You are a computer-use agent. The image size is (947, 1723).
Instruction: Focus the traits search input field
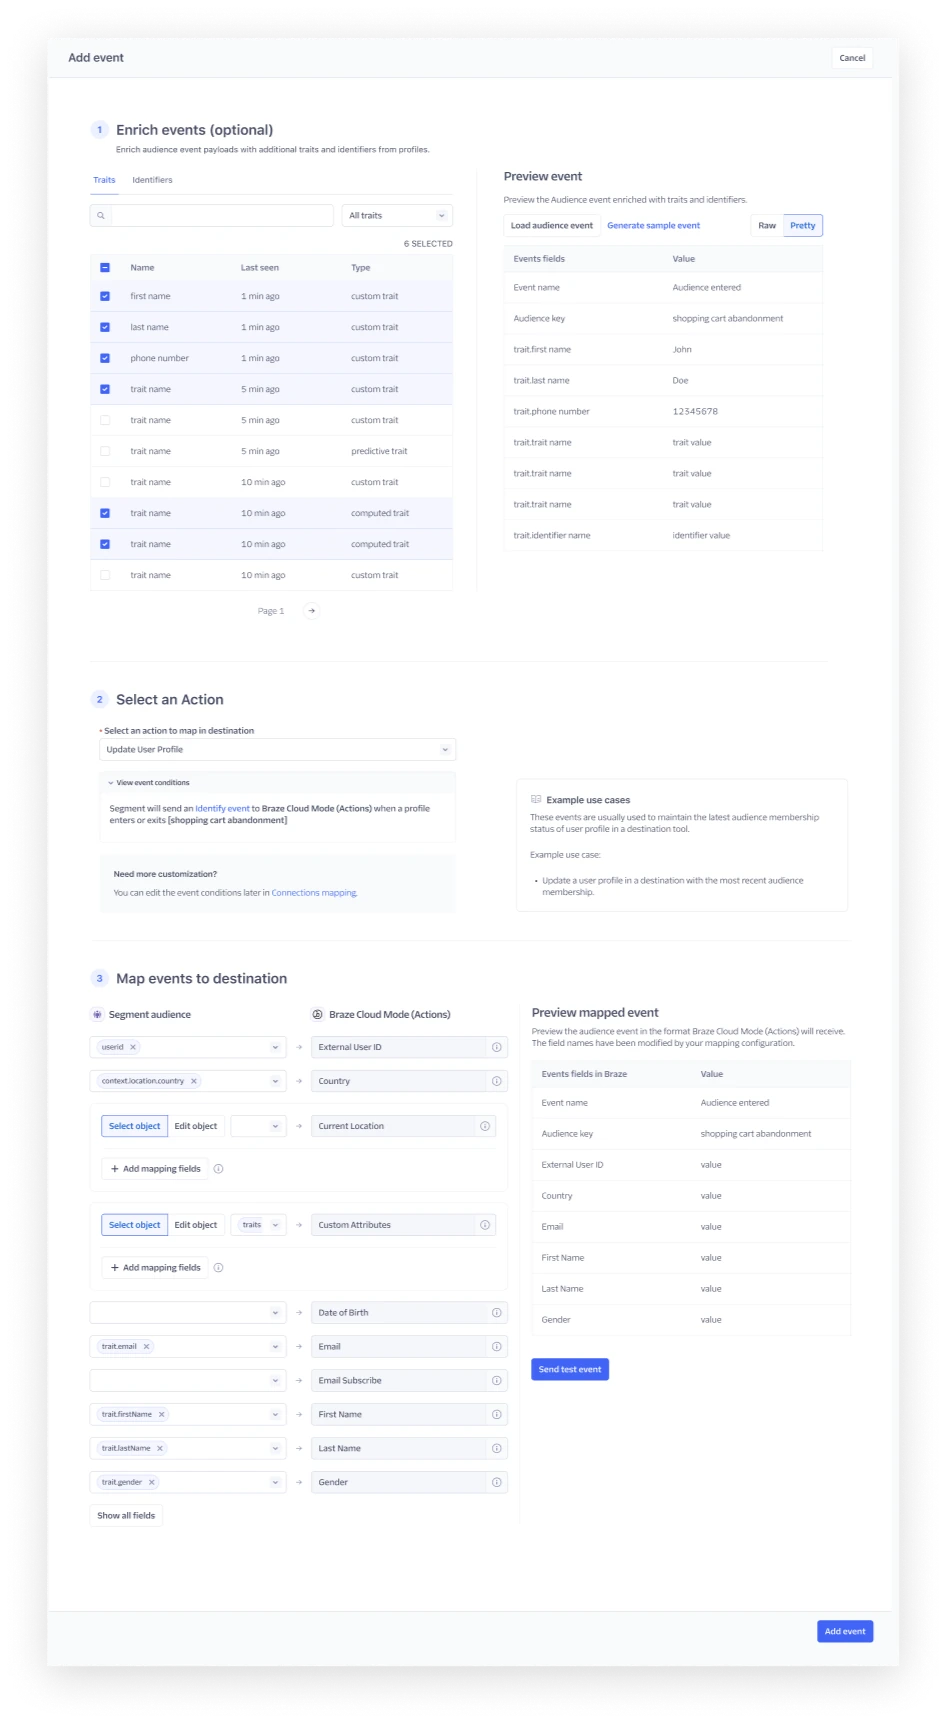point(221,215)
